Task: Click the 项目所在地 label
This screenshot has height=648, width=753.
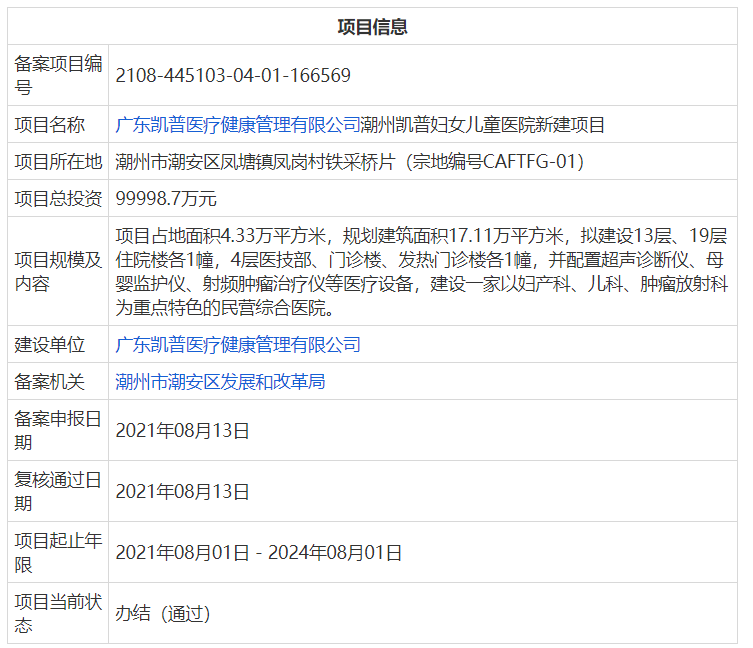Action: click(58, 162)
